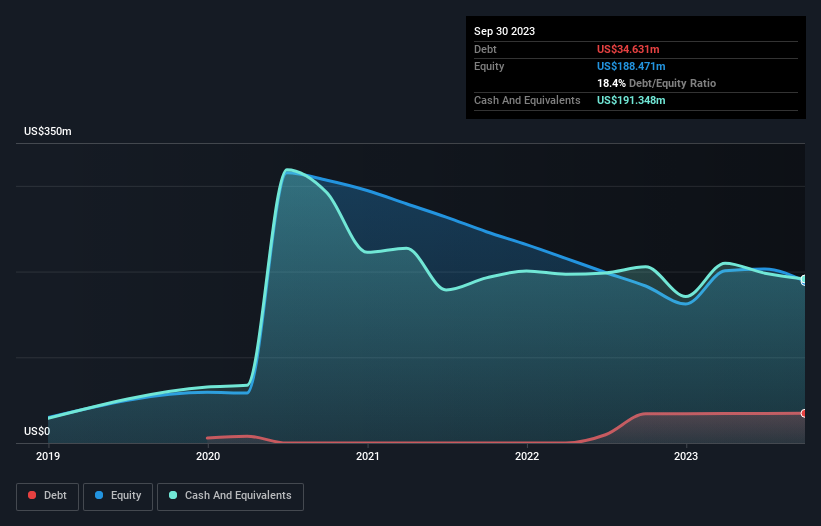Click the 2021 x-axis label
The height and width of the screenshot is (526, 821).
[x=368, y=456]
